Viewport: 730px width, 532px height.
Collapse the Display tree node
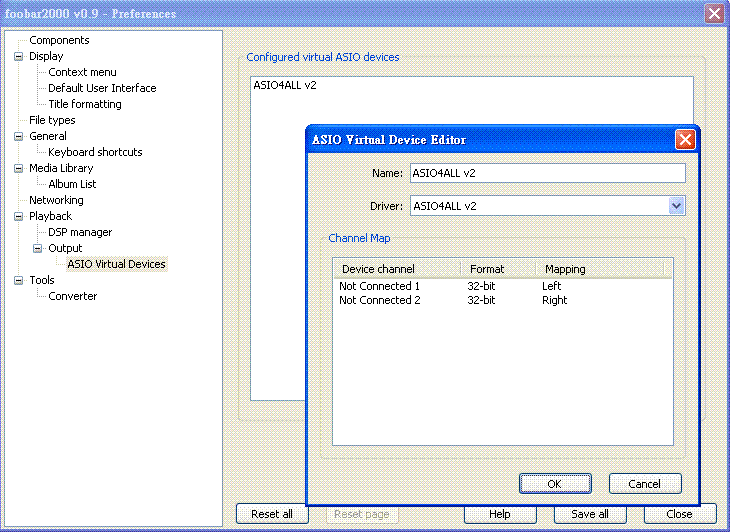coord(19,56)
